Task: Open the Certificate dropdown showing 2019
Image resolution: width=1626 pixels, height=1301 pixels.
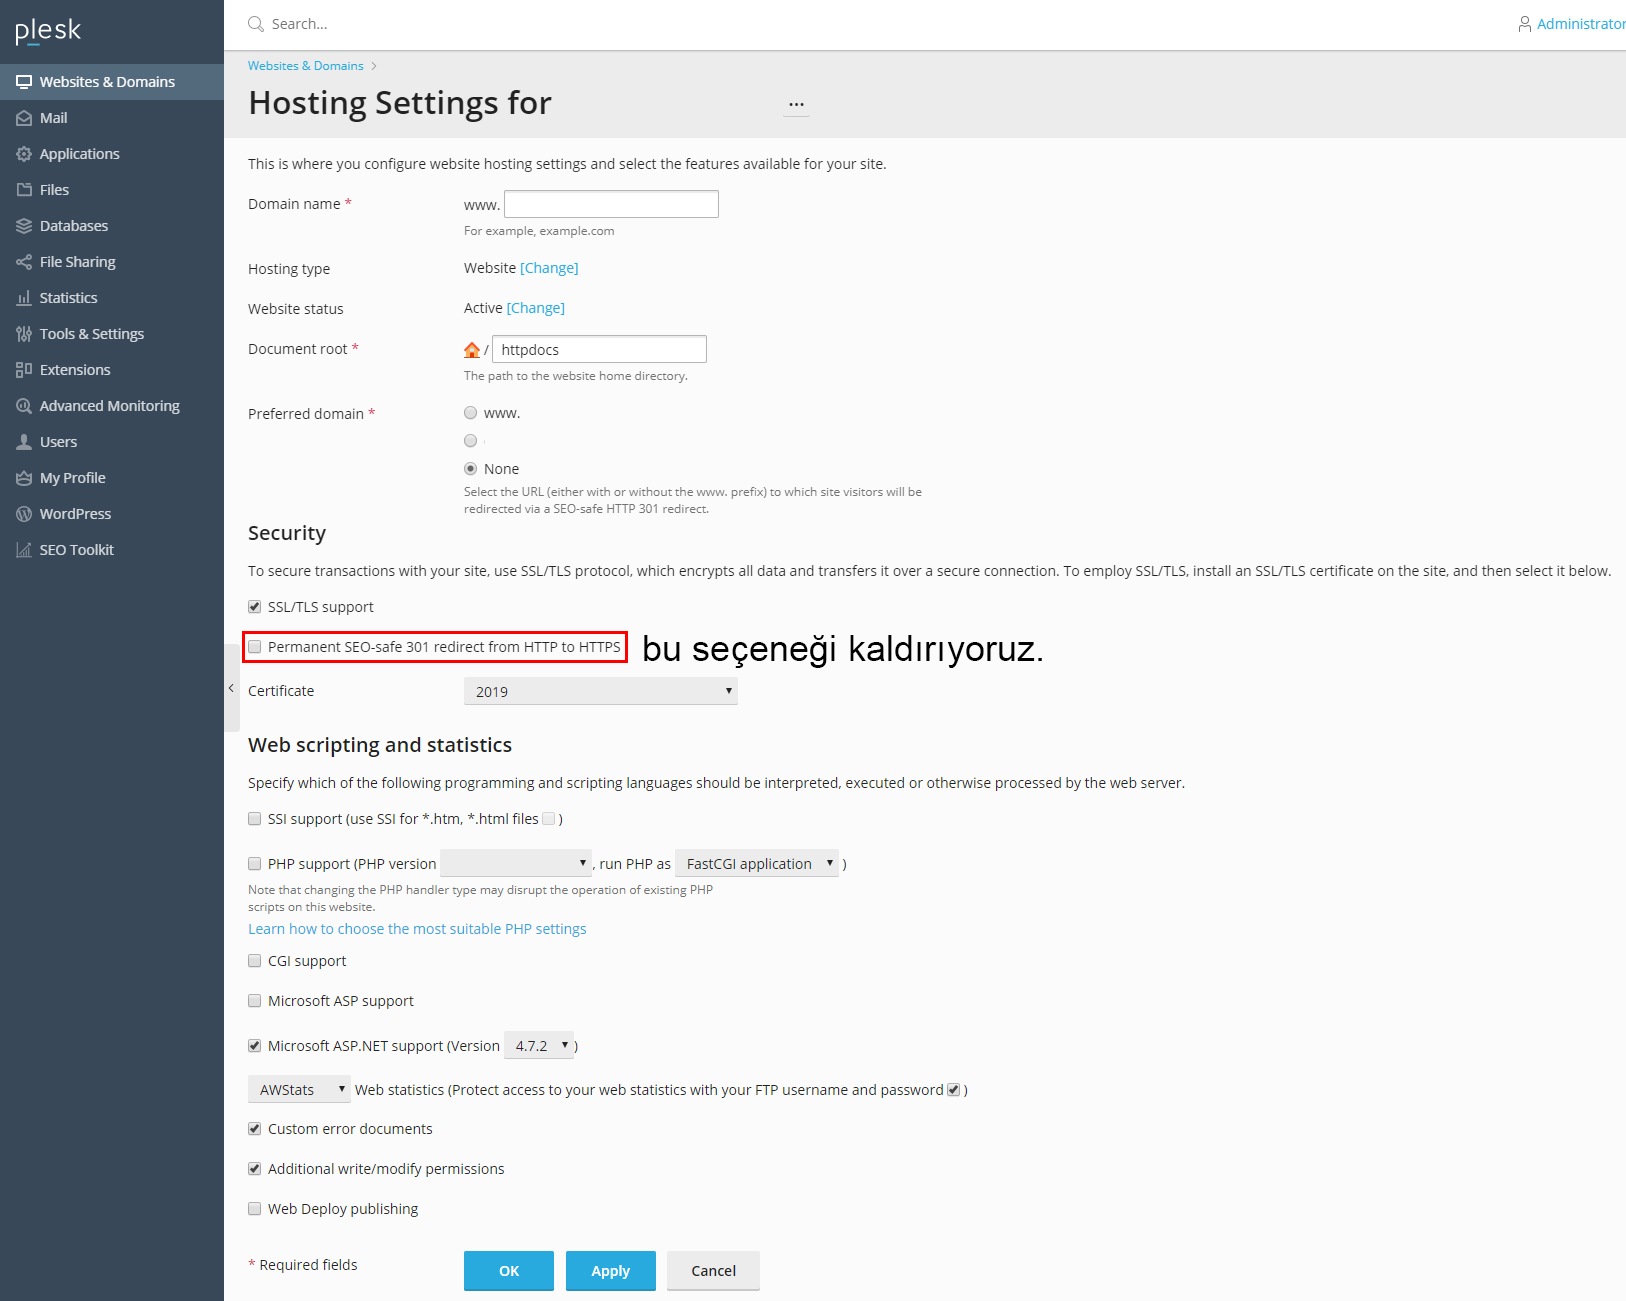Action: pyautogui.click(x=601, y=691)
